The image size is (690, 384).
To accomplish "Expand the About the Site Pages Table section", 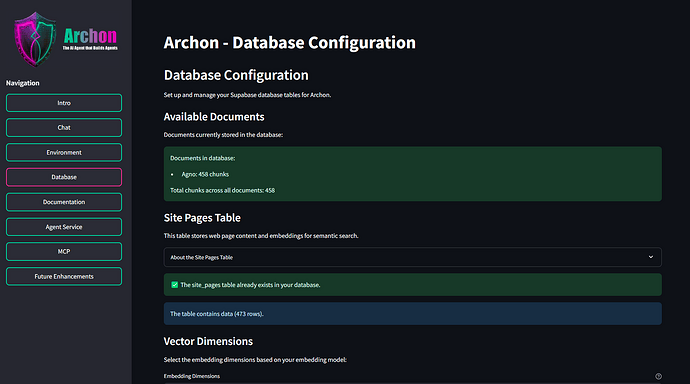I will click(x=412, y=257).
